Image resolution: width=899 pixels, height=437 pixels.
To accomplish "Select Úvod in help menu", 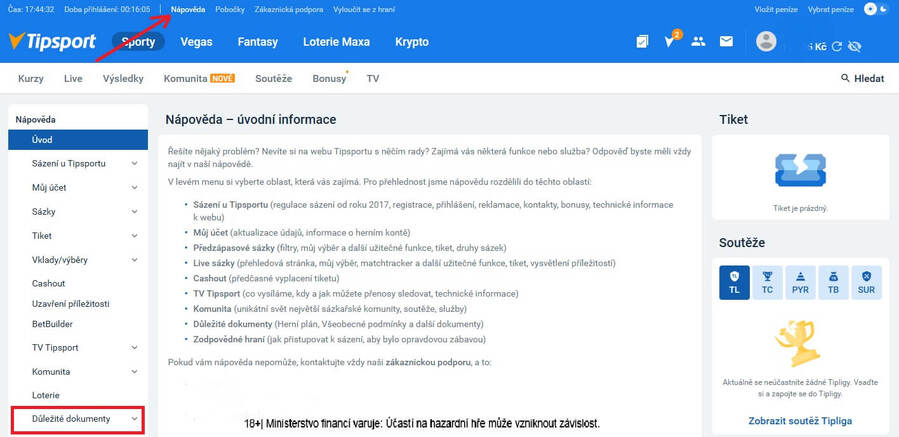I will [x=78, y=139].
